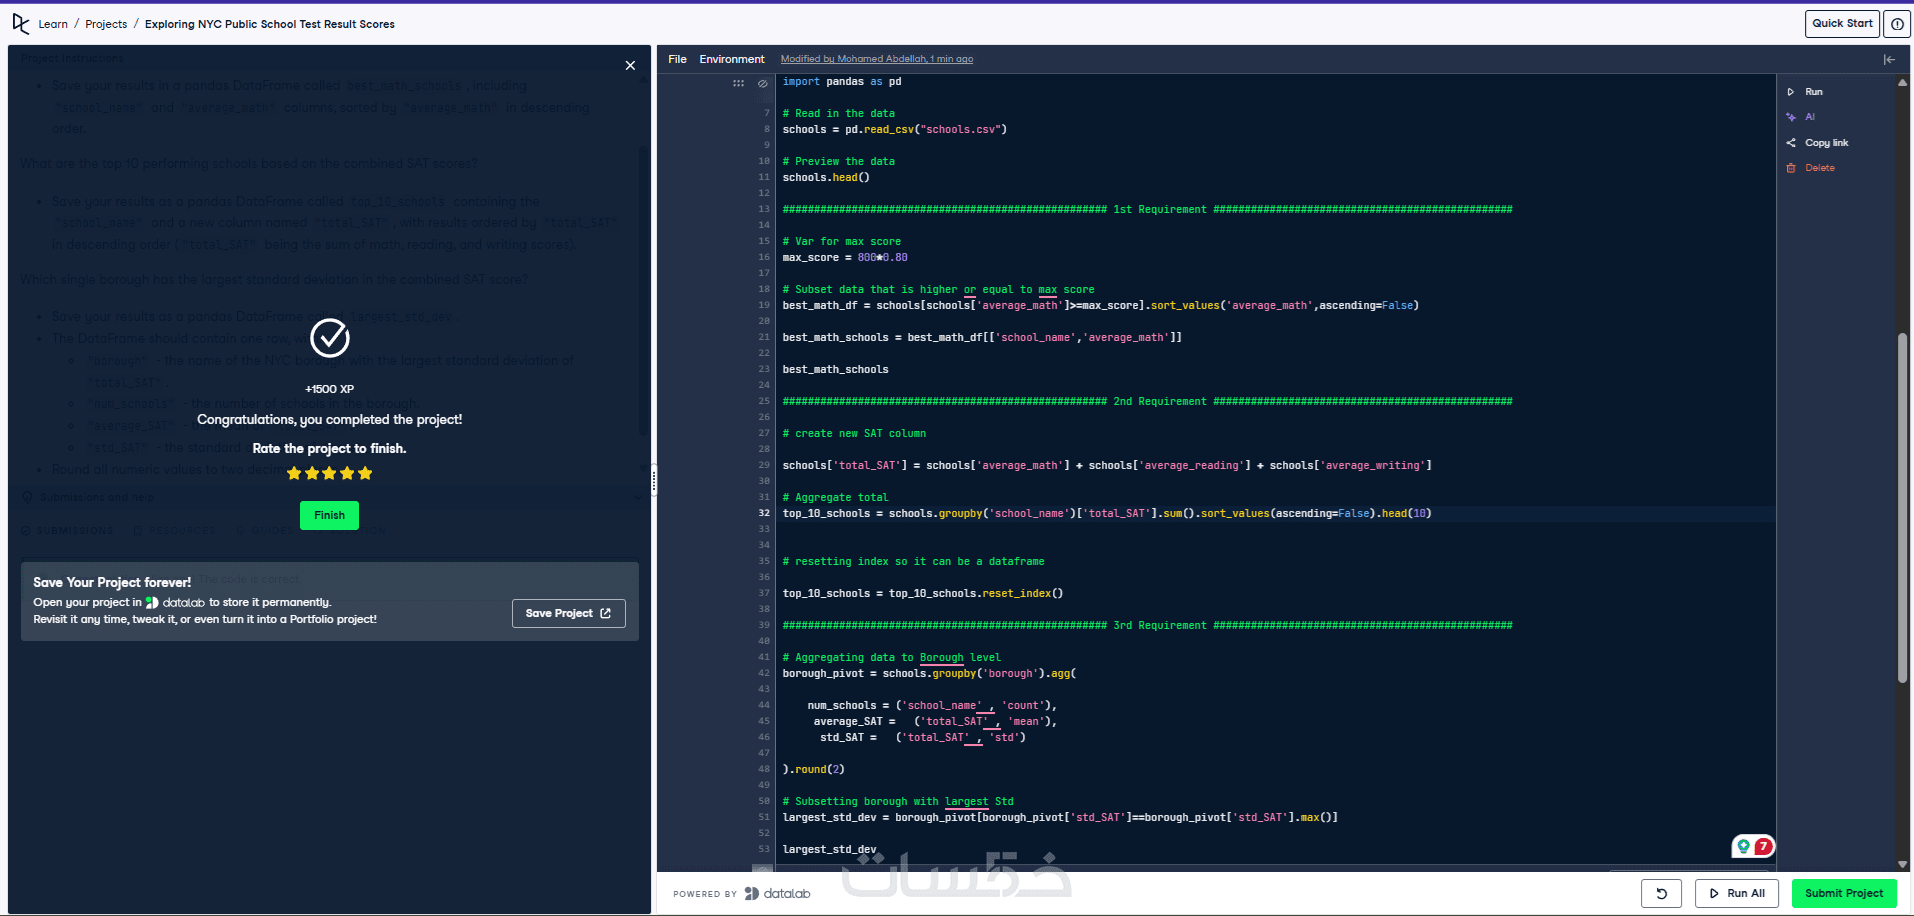Click the std_SAT aggregation line
Screen dimensions: 1914x916
tap(923, 738)
